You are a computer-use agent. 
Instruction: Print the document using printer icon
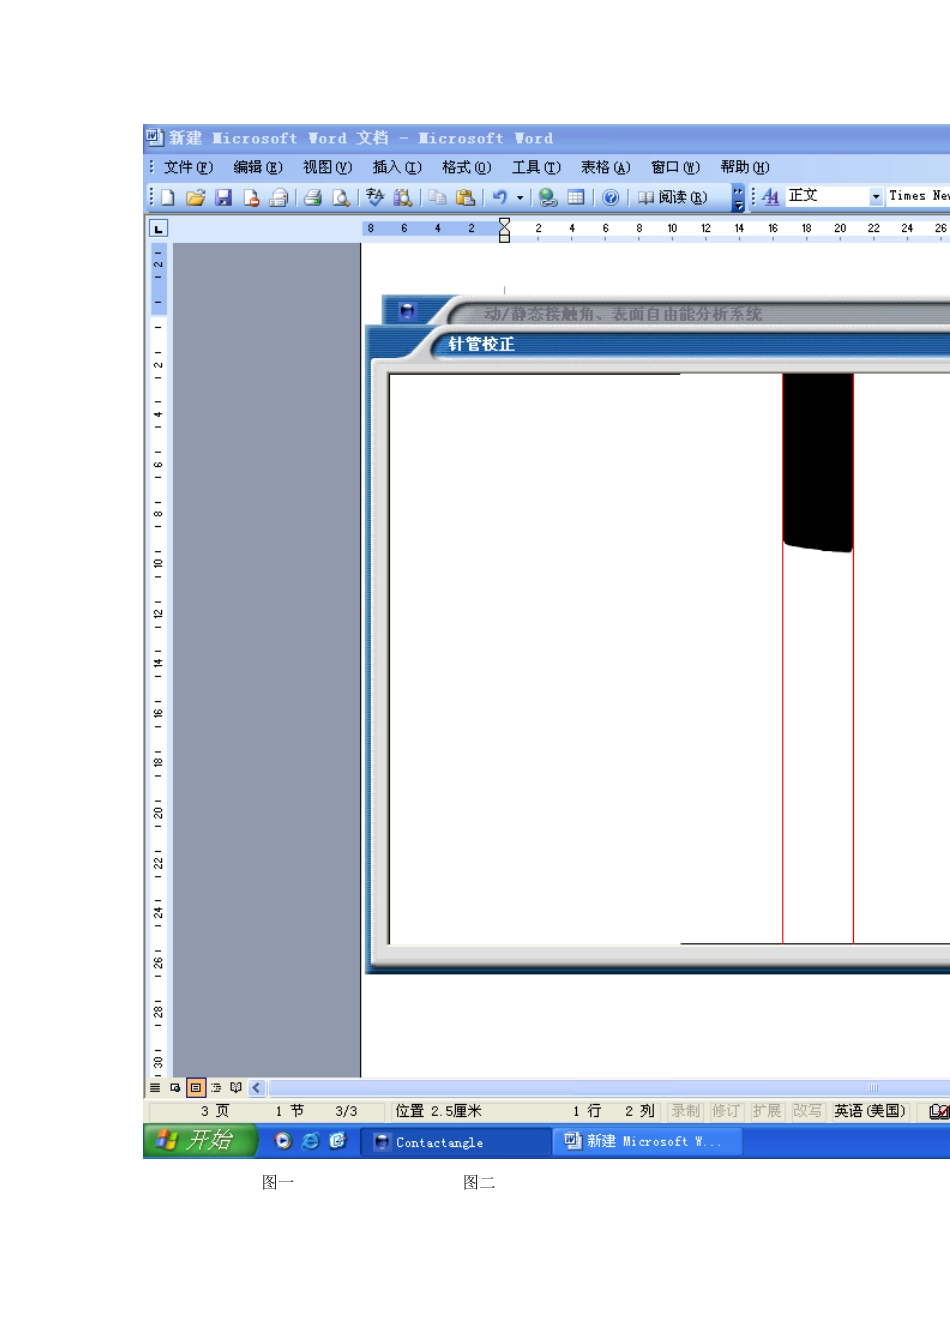313,198
